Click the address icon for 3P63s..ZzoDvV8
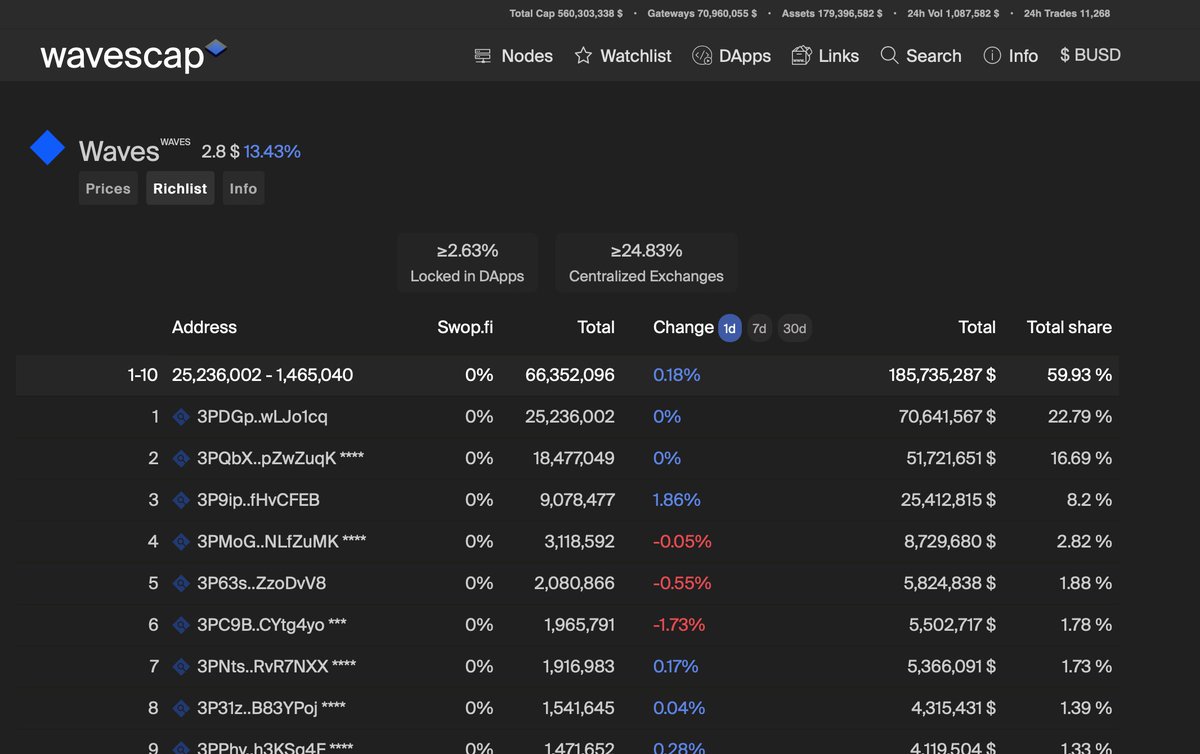The image size is (1200, 754). pos(181,583)
